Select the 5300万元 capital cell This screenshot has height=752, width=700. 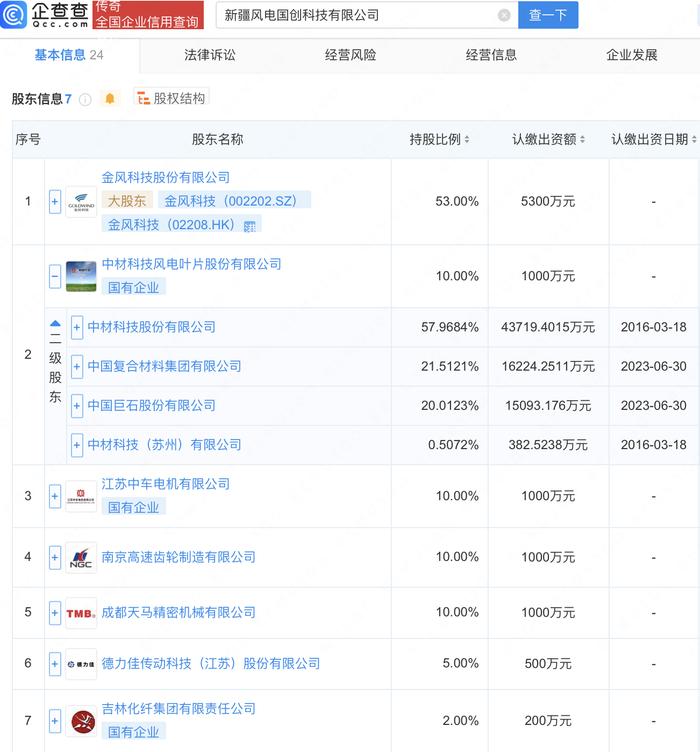coord(548,202)
